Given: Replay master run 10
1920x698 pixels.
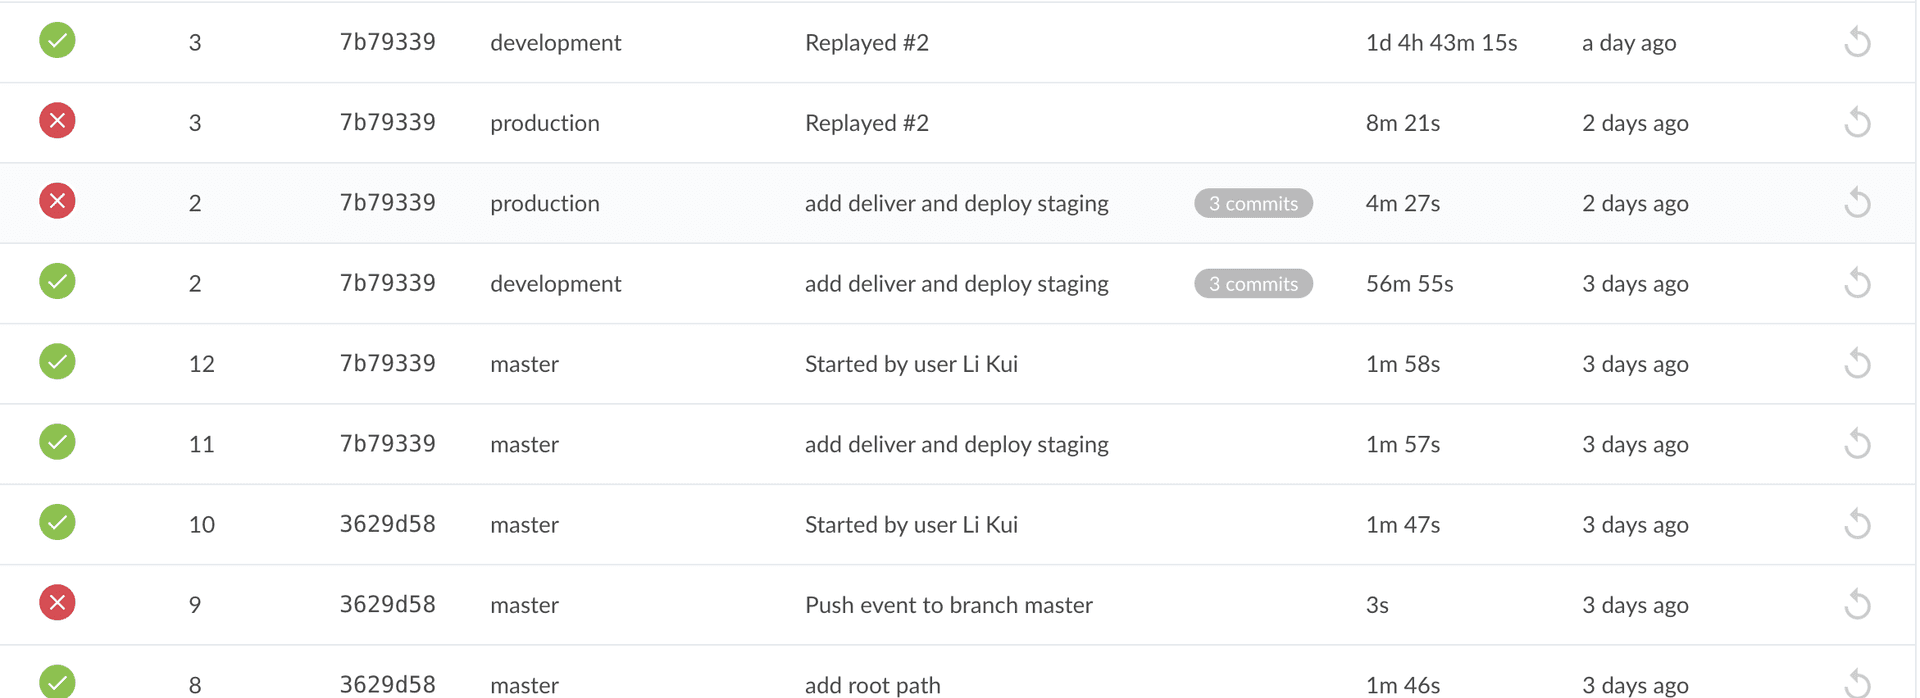Looking at the screenshot, I should pos(1857,524).
